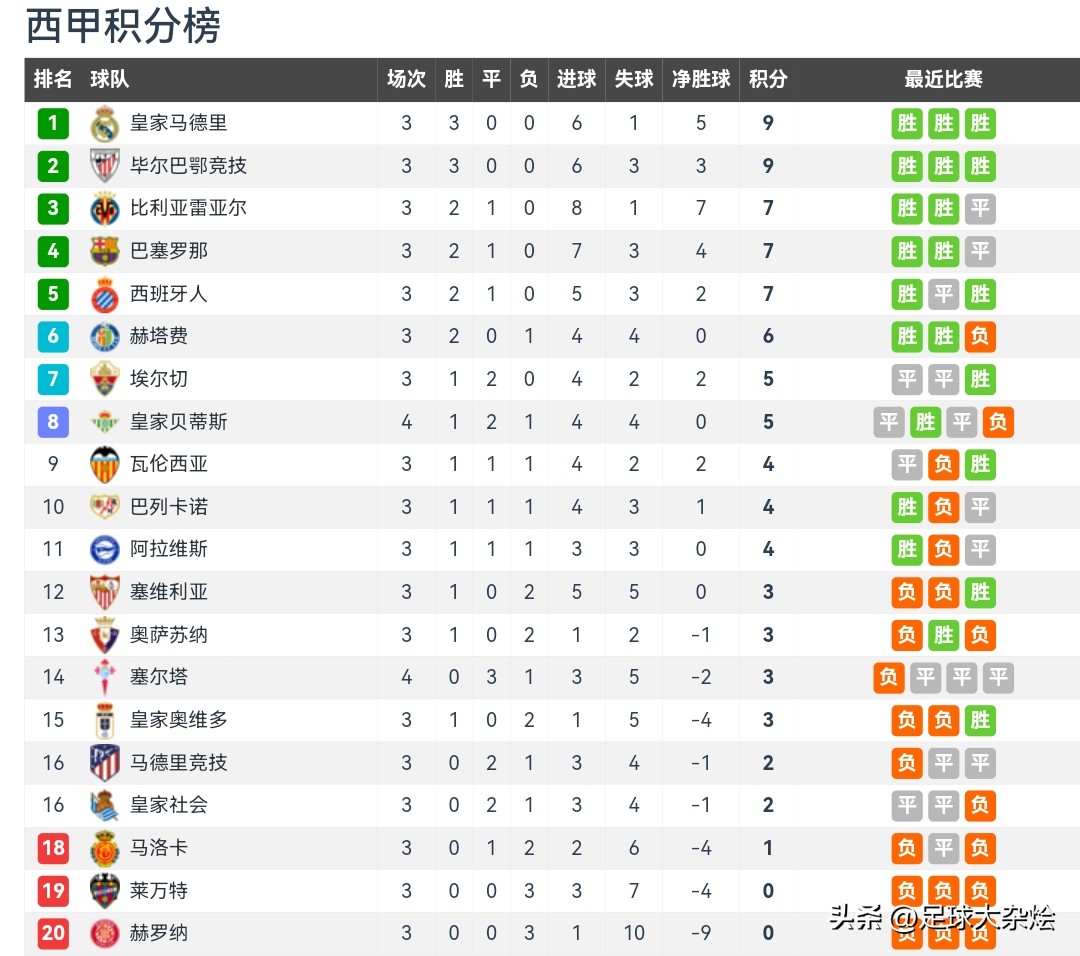Open team link 巴塞罗那
Image resolution: width=1080 pixels, height=956 pixels.
tap(169, 251)
